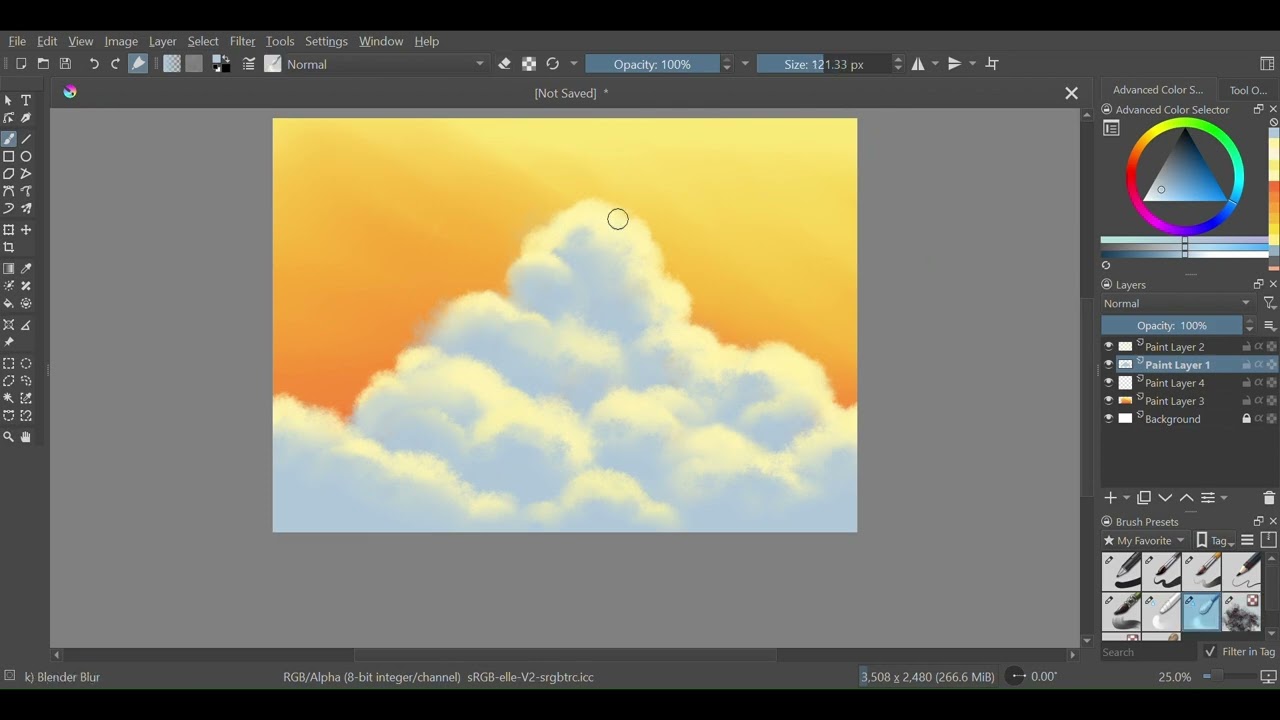Select the Ellipse shape tool

click(27, 157)
